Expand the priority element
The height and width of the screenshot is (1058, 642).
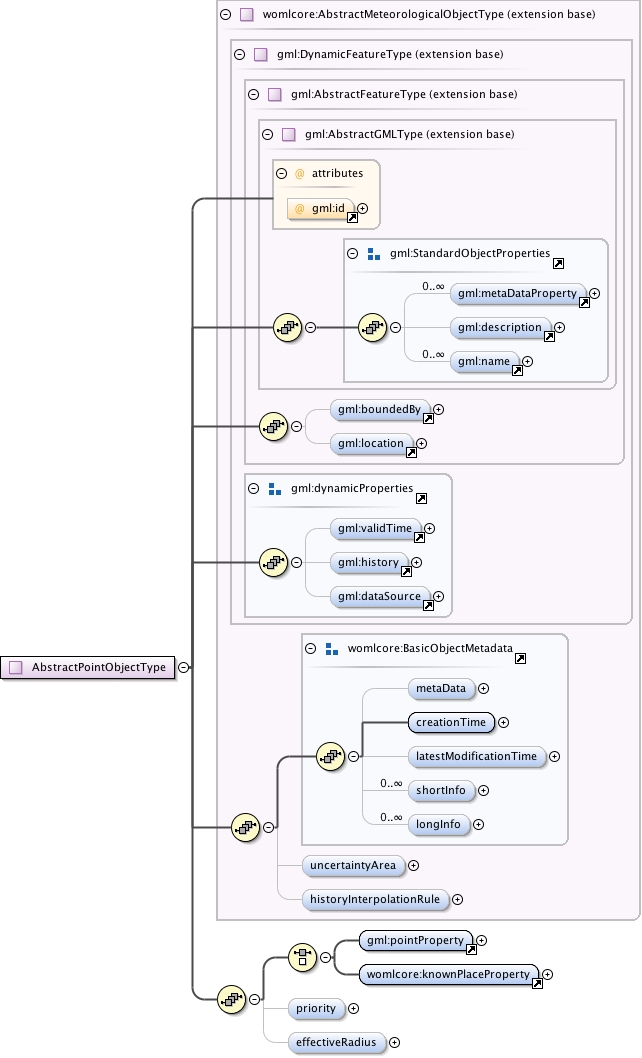(x=353, y=1009)
